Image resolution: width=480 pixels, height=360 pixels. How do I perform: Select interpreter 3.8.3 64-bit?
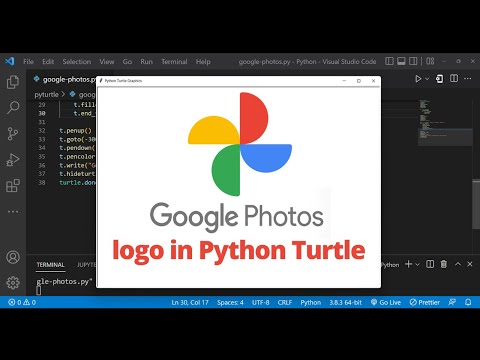tap(346, 302)
